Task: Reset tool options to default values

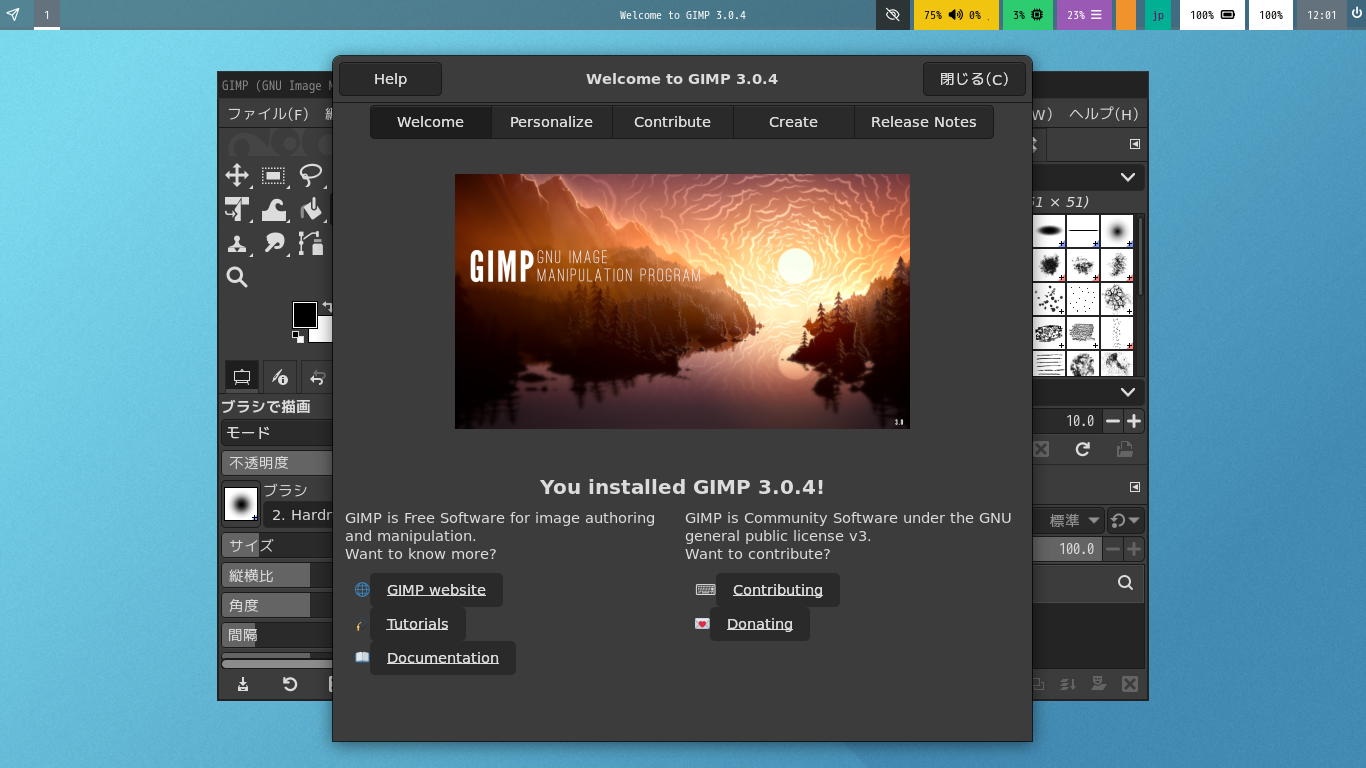Action: pyautogui.click(x=290, y=684)
